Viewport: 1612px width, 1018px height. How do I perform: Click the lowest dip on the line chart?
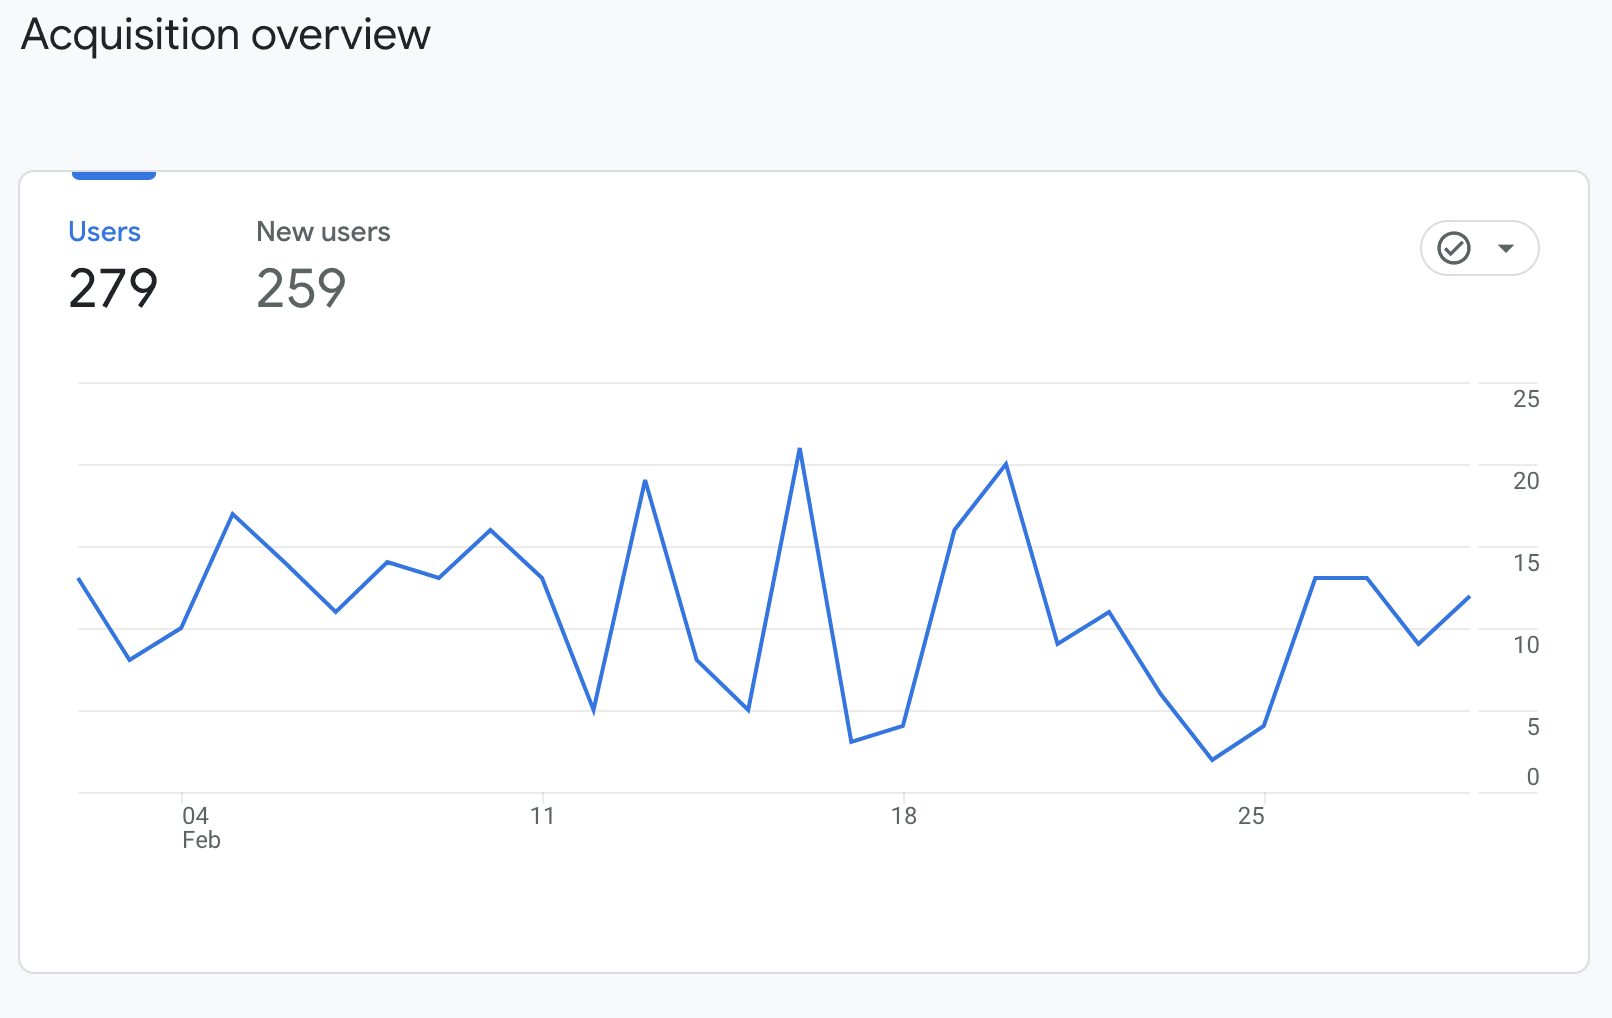tap(1212, 760)
